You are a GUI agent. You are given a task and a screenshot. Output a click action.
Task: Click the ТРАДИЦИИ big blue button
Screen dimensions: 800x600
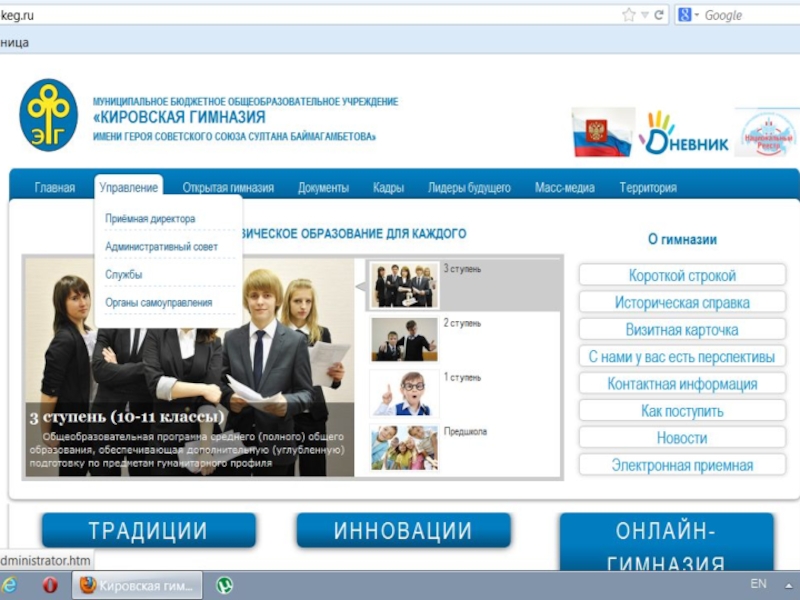[148, 530]
